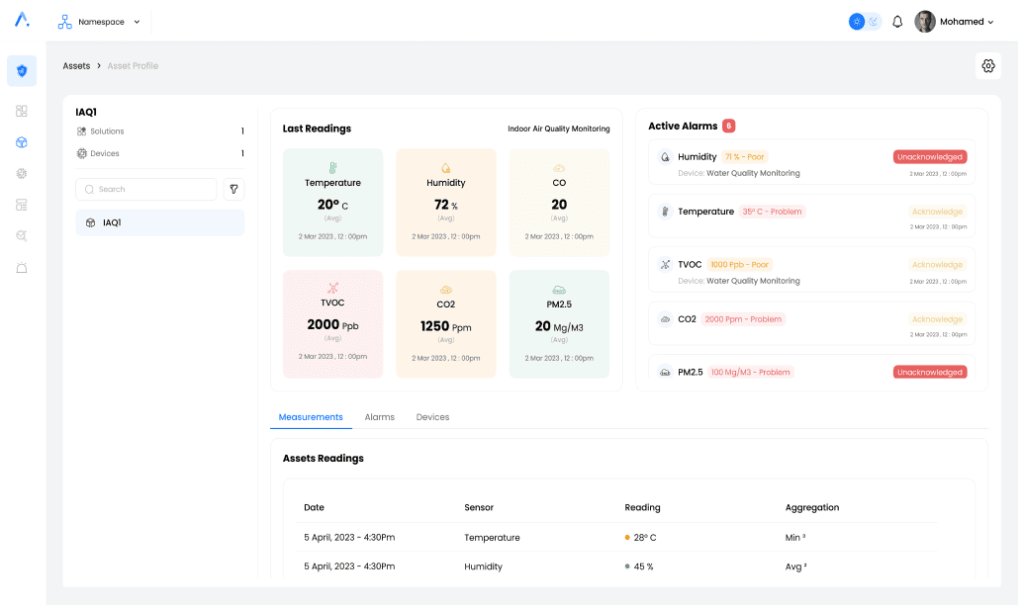Click the filter icon next to Search
Image resolution: width=1024 pixels, height=609 pixels.
tap(232, 189)
